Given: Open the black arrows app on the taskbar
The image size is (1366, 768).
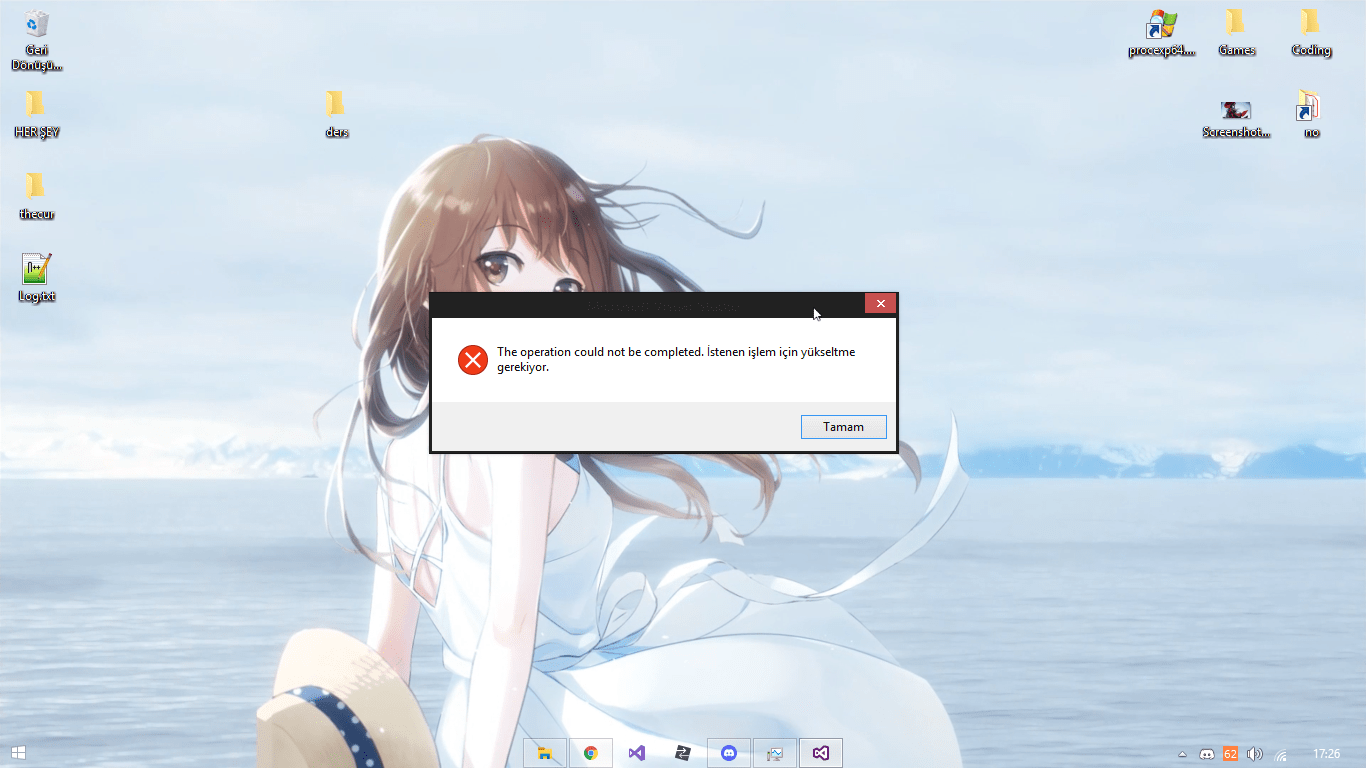Looking at the screenshot, I should [683, 753].
